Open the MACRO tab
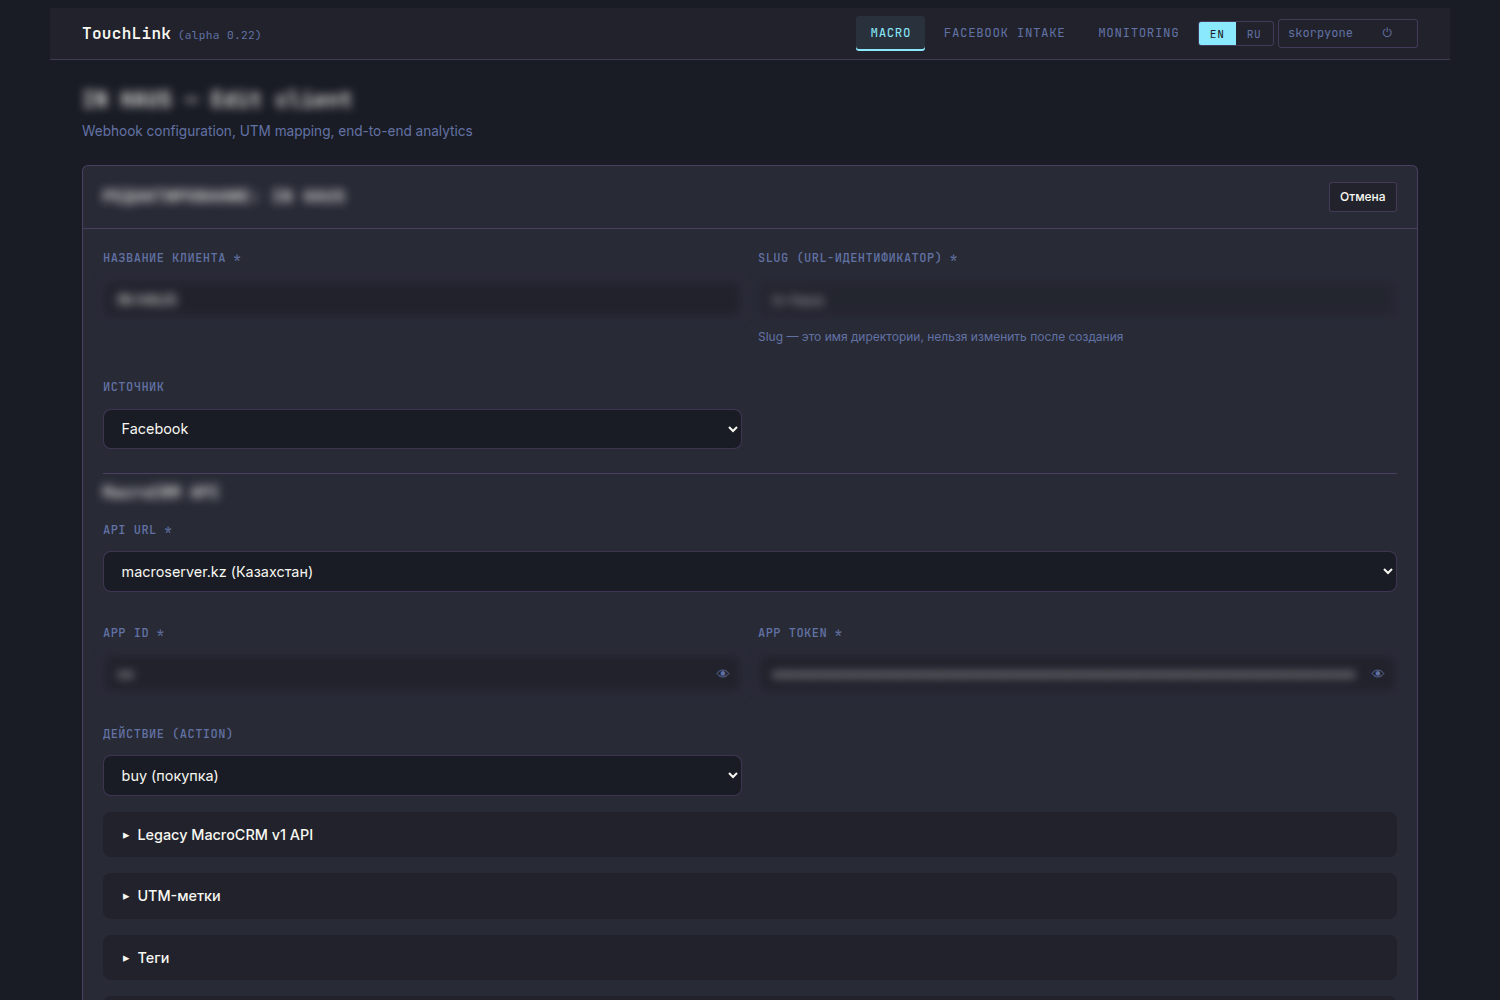This screenshot has height=1000, width=1500. (890, 33)
